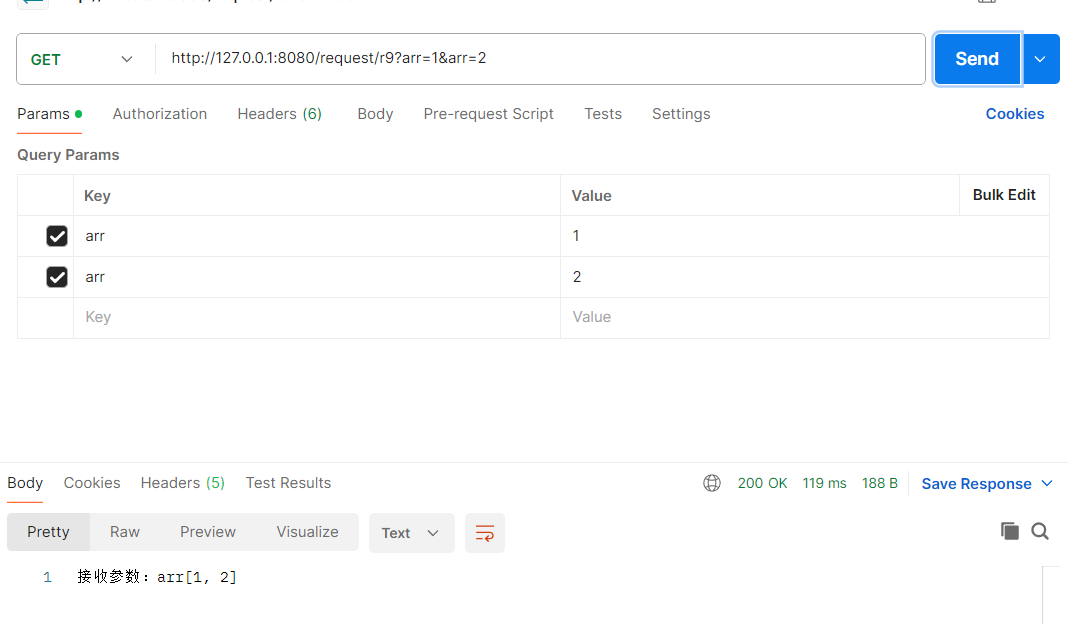Click the 119 ms response time

tap(824, 483)
